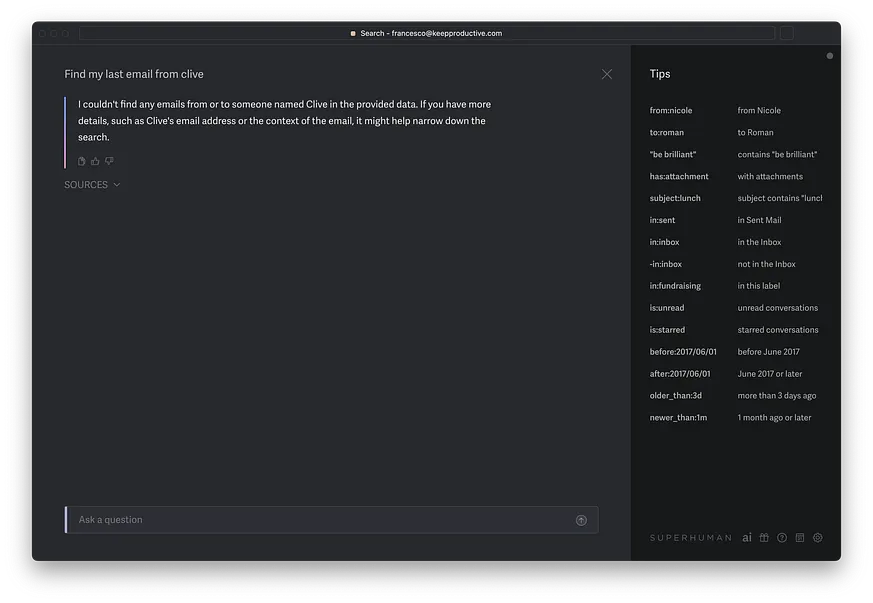Send question with the arrow button

coord(581,520)
